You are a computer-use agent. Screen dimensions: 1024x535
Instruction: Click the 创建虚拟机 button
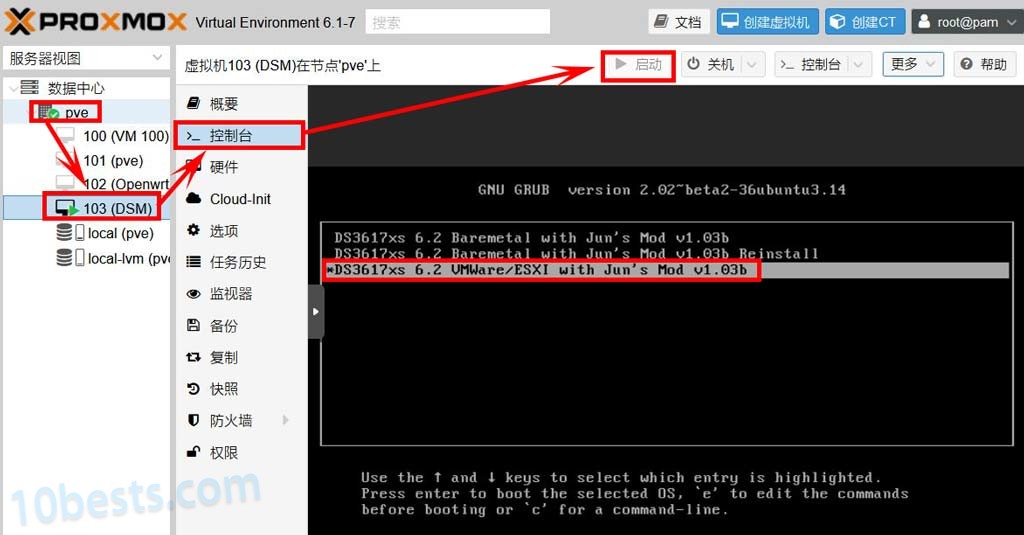768,22
